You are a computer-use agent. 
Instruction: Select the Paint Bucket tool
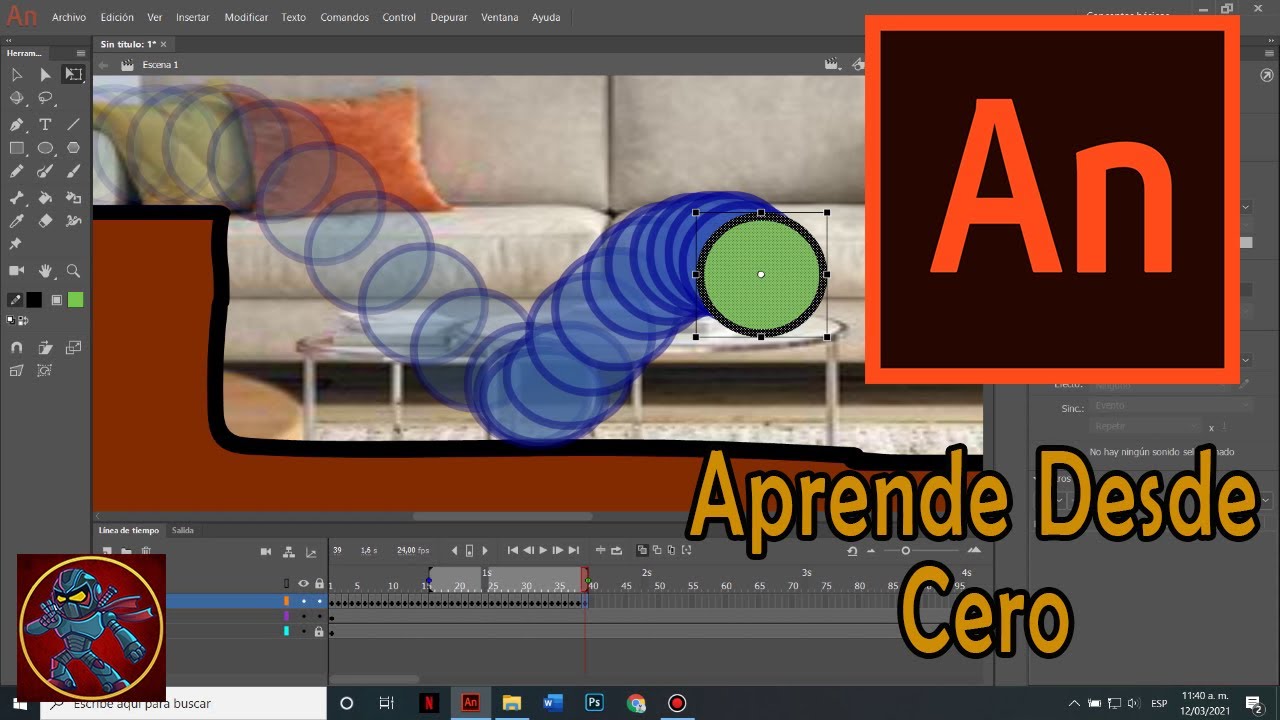45,198
